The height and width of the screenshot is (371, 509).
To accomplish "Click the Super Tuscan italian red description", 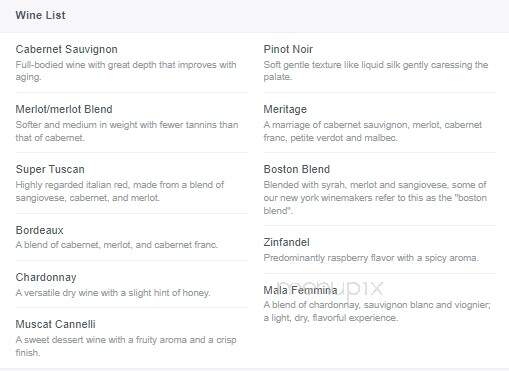I will click(x=120, y=191).
